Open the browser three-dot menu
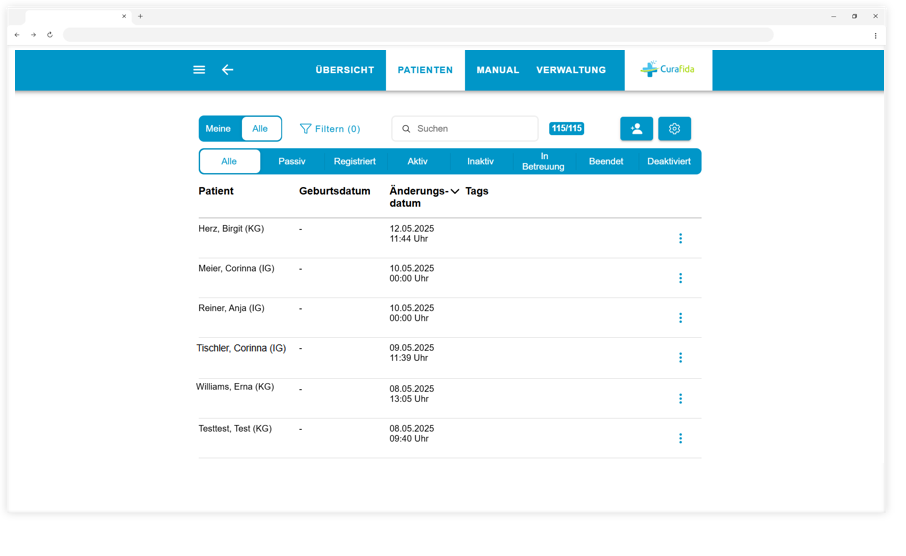 pos(875,35)
